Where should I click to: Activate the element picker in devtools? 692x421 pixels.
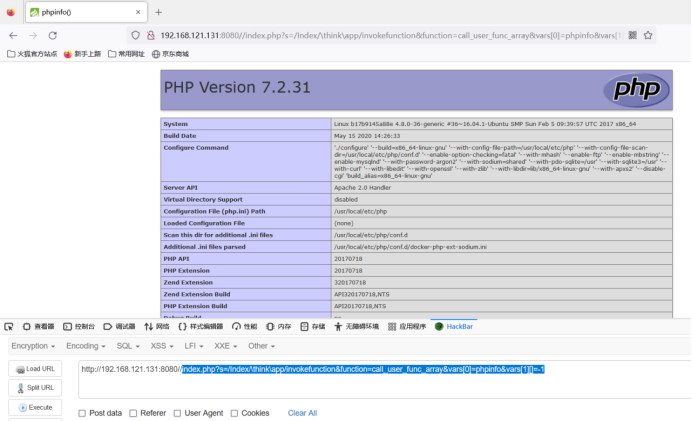point(9,327)
